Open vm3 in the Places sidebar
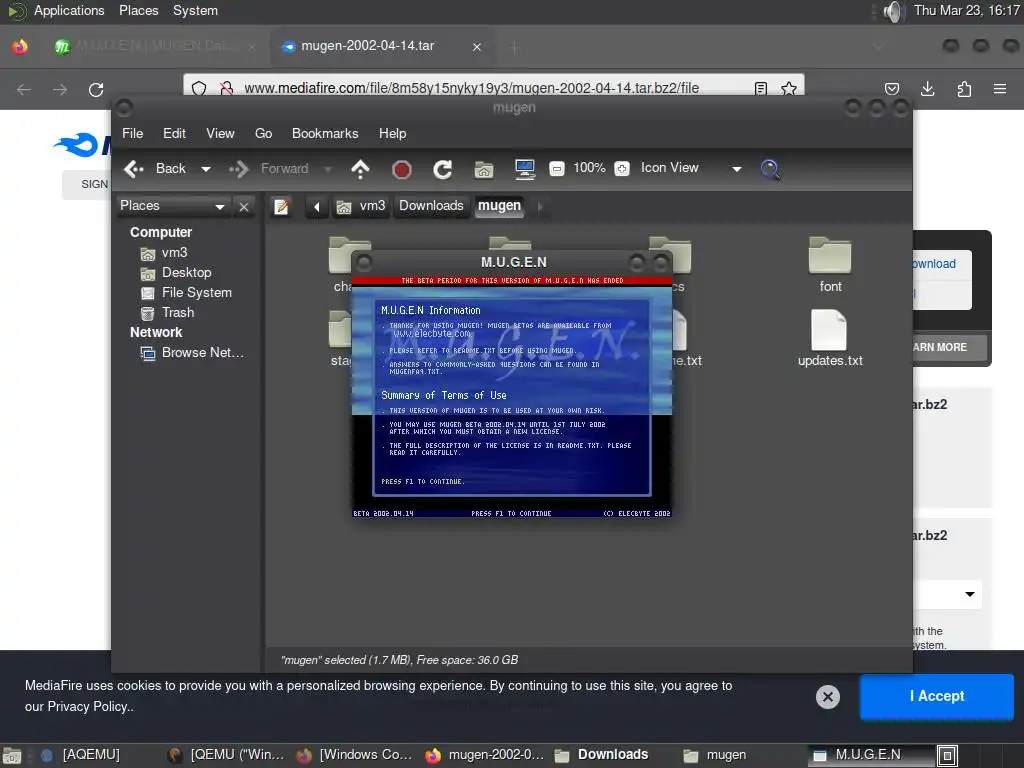The image size is (1024, 768). 164,253
